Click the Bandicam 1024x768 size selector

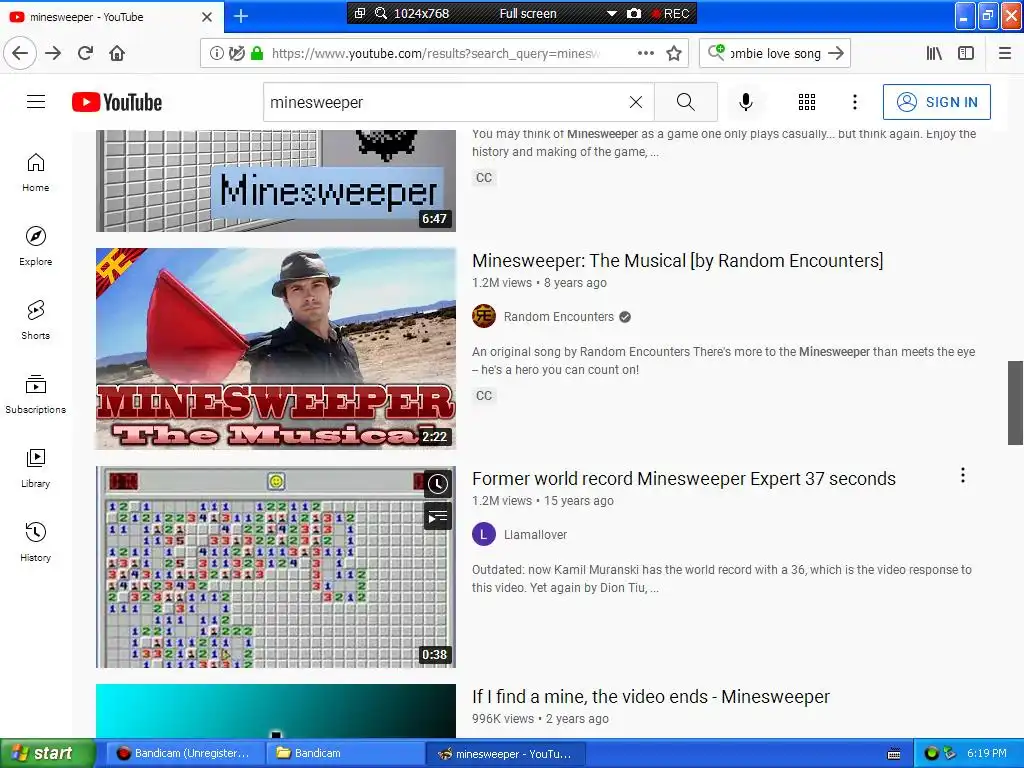421,13
